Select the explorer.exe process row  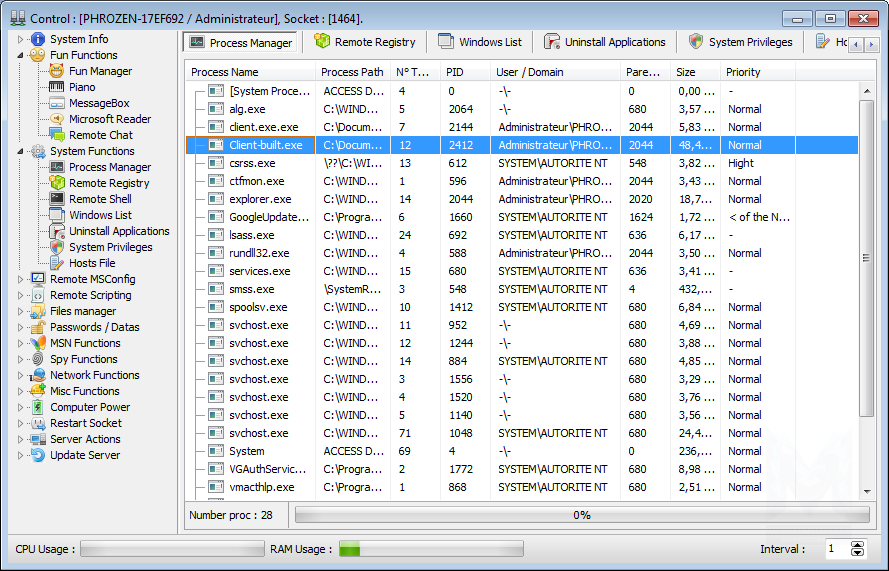point(260,199)
